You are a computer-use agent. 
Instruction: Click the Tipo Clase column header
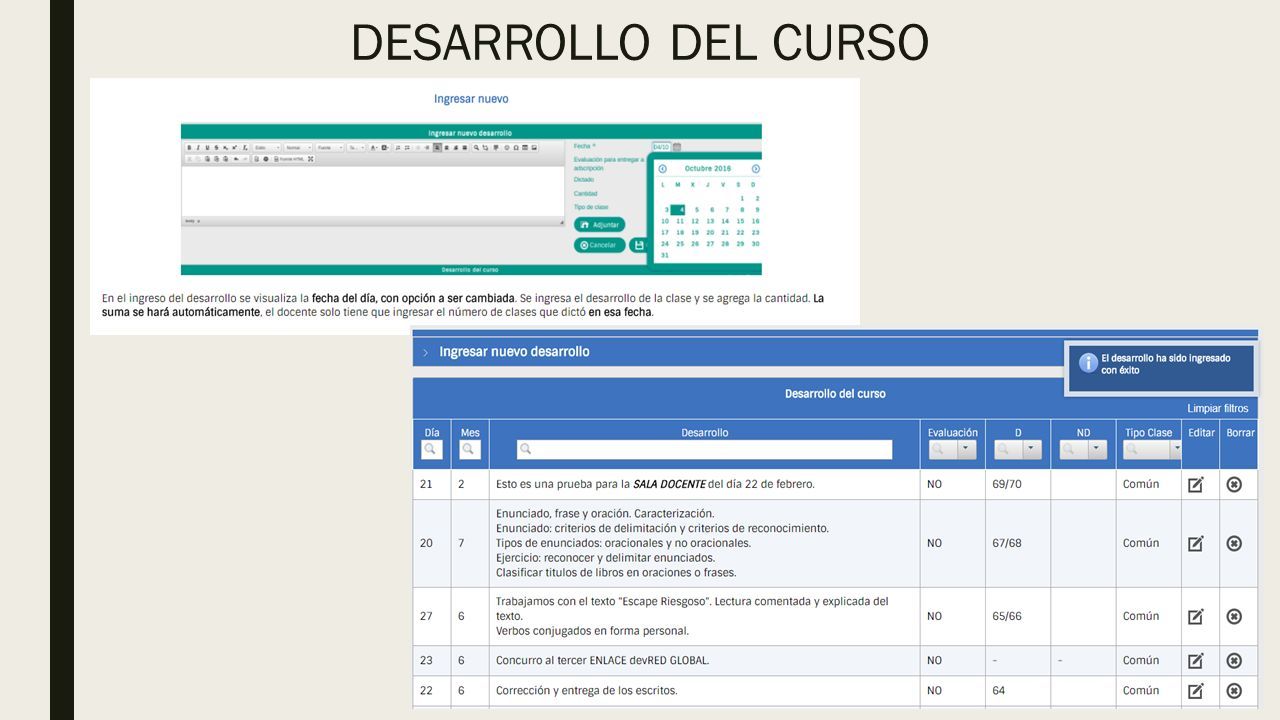(x=1148, y=433)
